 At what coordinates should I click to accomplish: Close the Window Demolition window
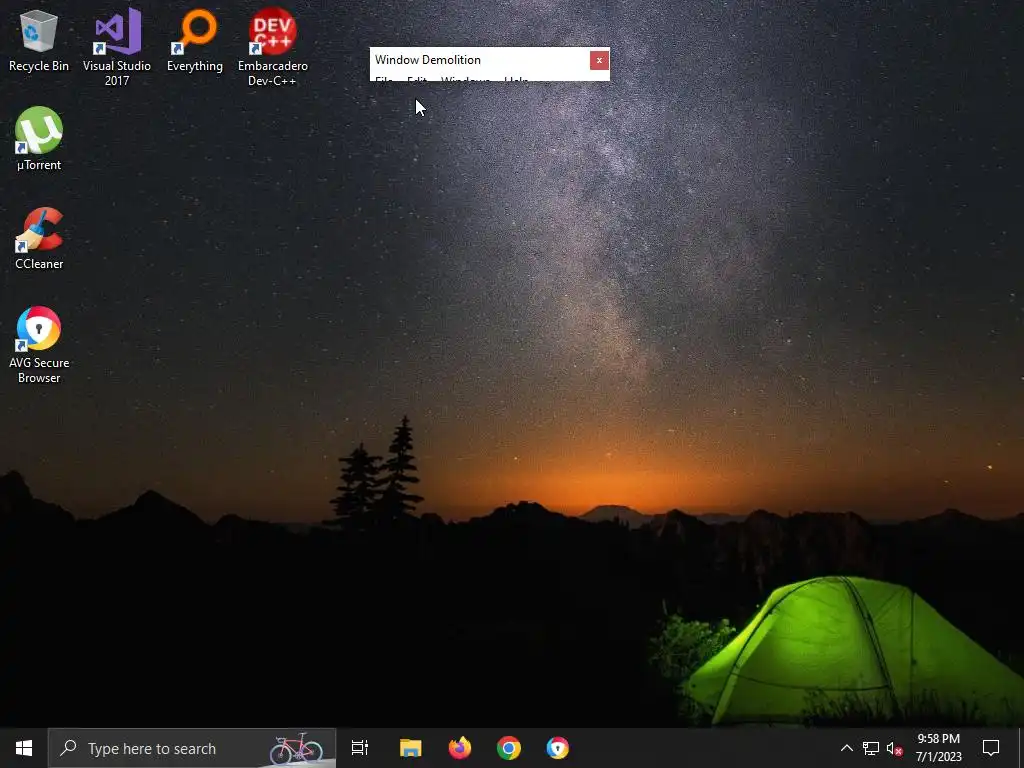tap(599, 60)
